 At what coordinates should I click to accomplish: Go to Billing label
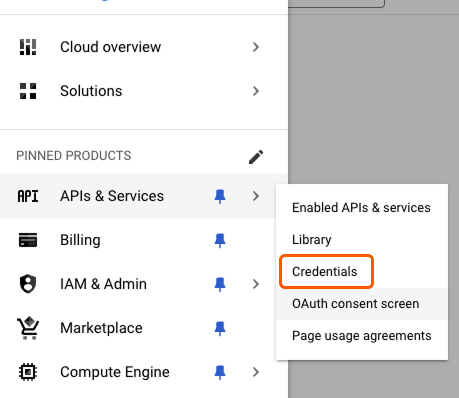80,240
